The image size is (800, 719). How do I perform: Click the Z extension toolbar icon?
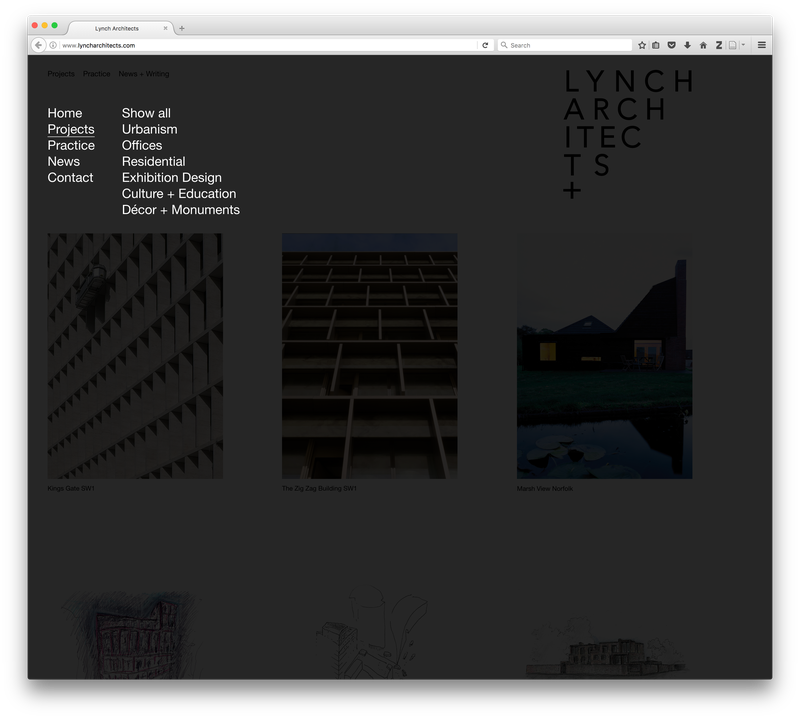[x=719, y=45]
